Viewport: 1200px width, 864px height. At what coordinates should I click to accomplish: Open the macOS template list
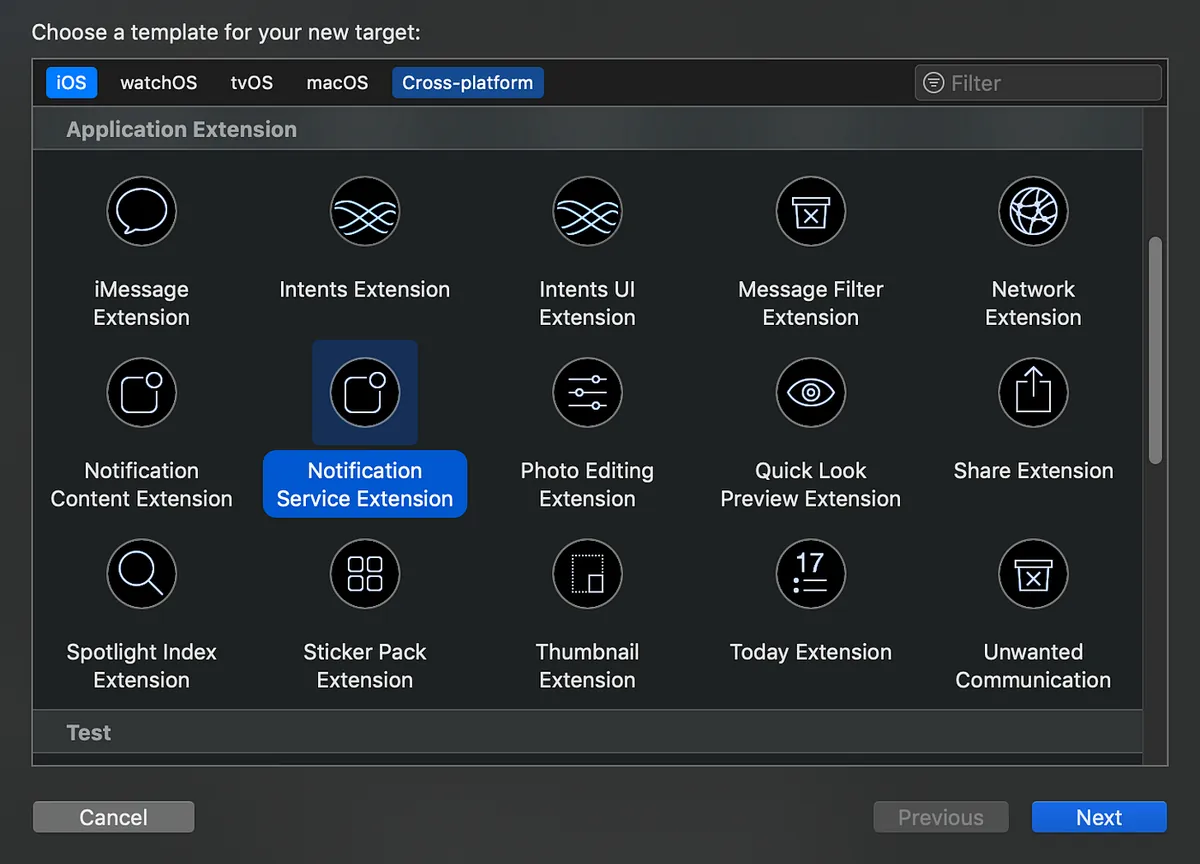pyautogui.click(x=337, y=83)
